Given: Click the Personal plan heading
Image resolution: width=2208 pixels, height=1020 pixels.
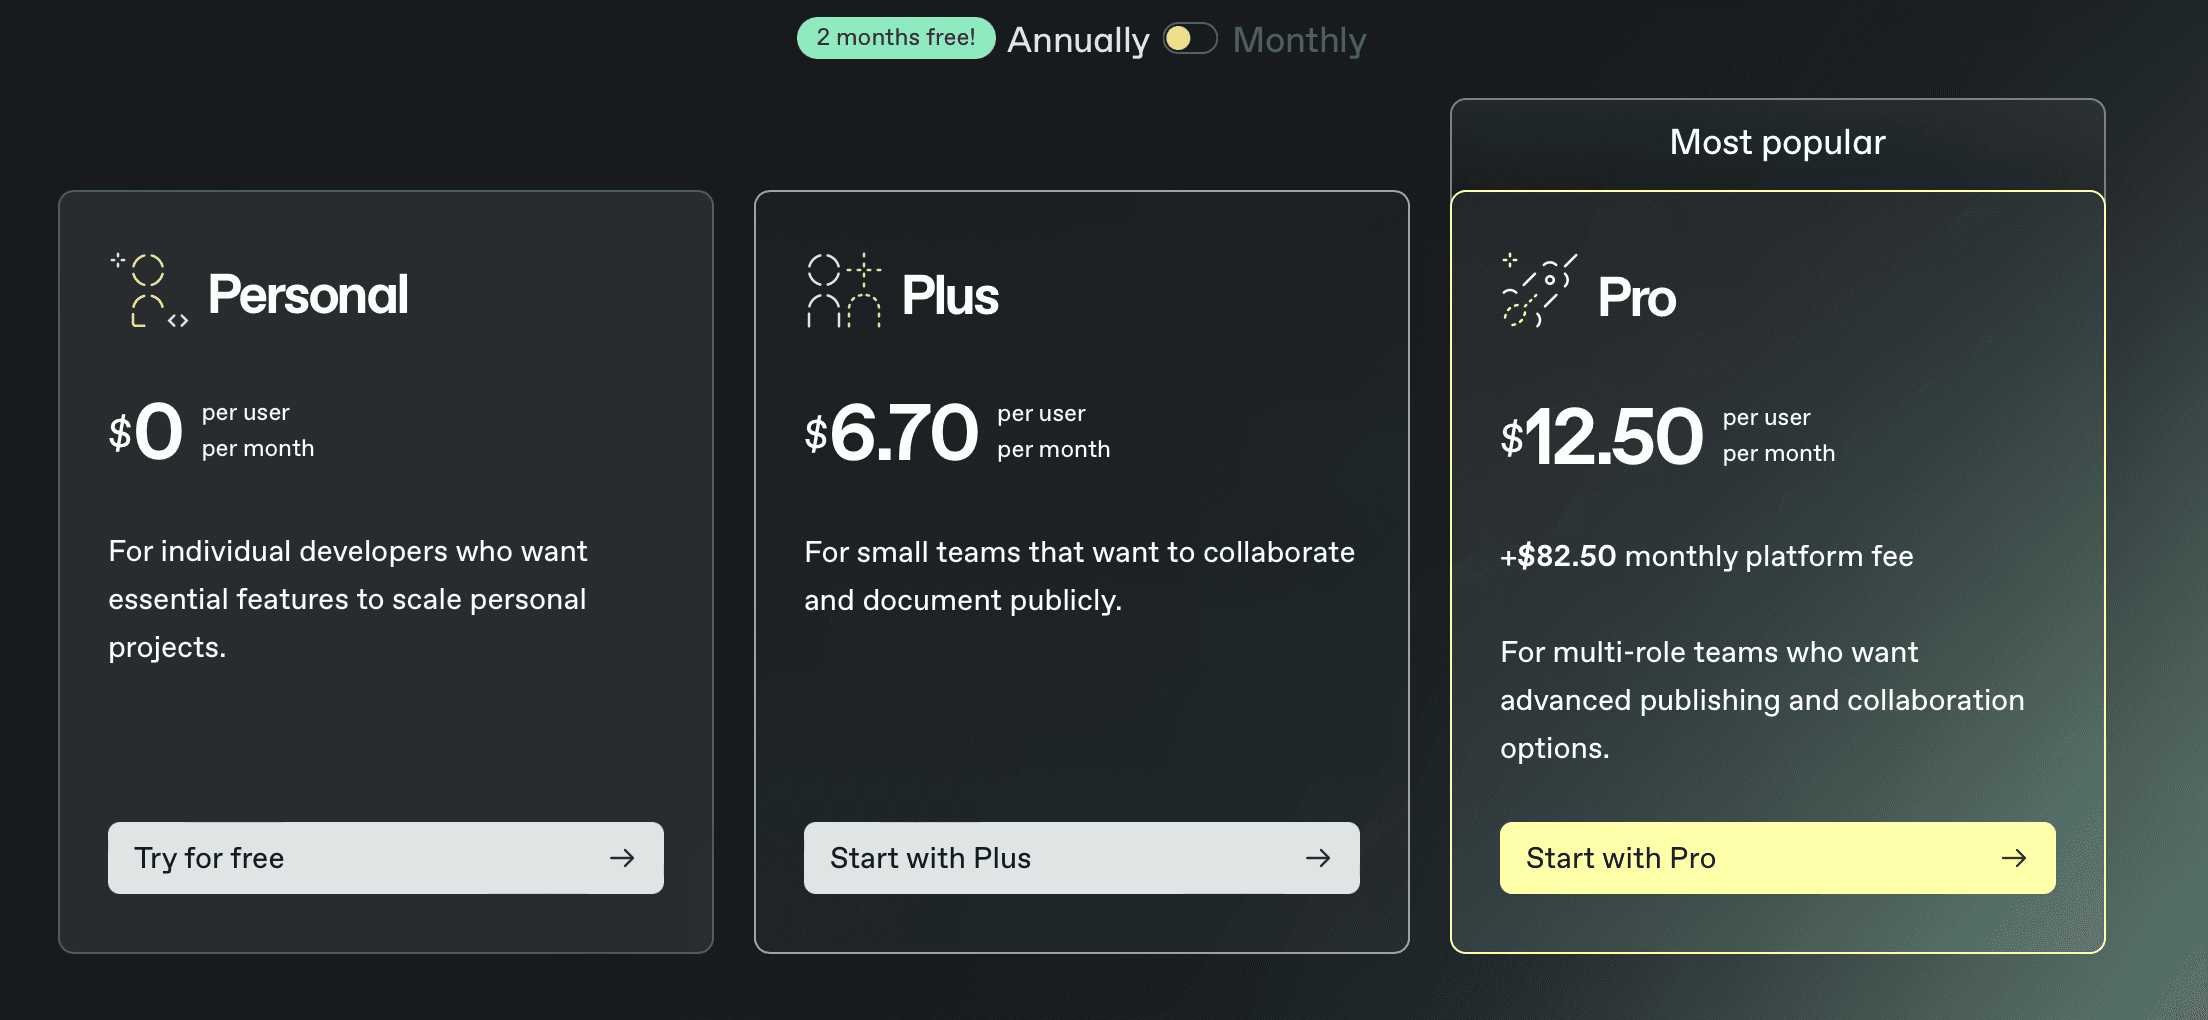Looking at the screenshot, I should [308, 295].
